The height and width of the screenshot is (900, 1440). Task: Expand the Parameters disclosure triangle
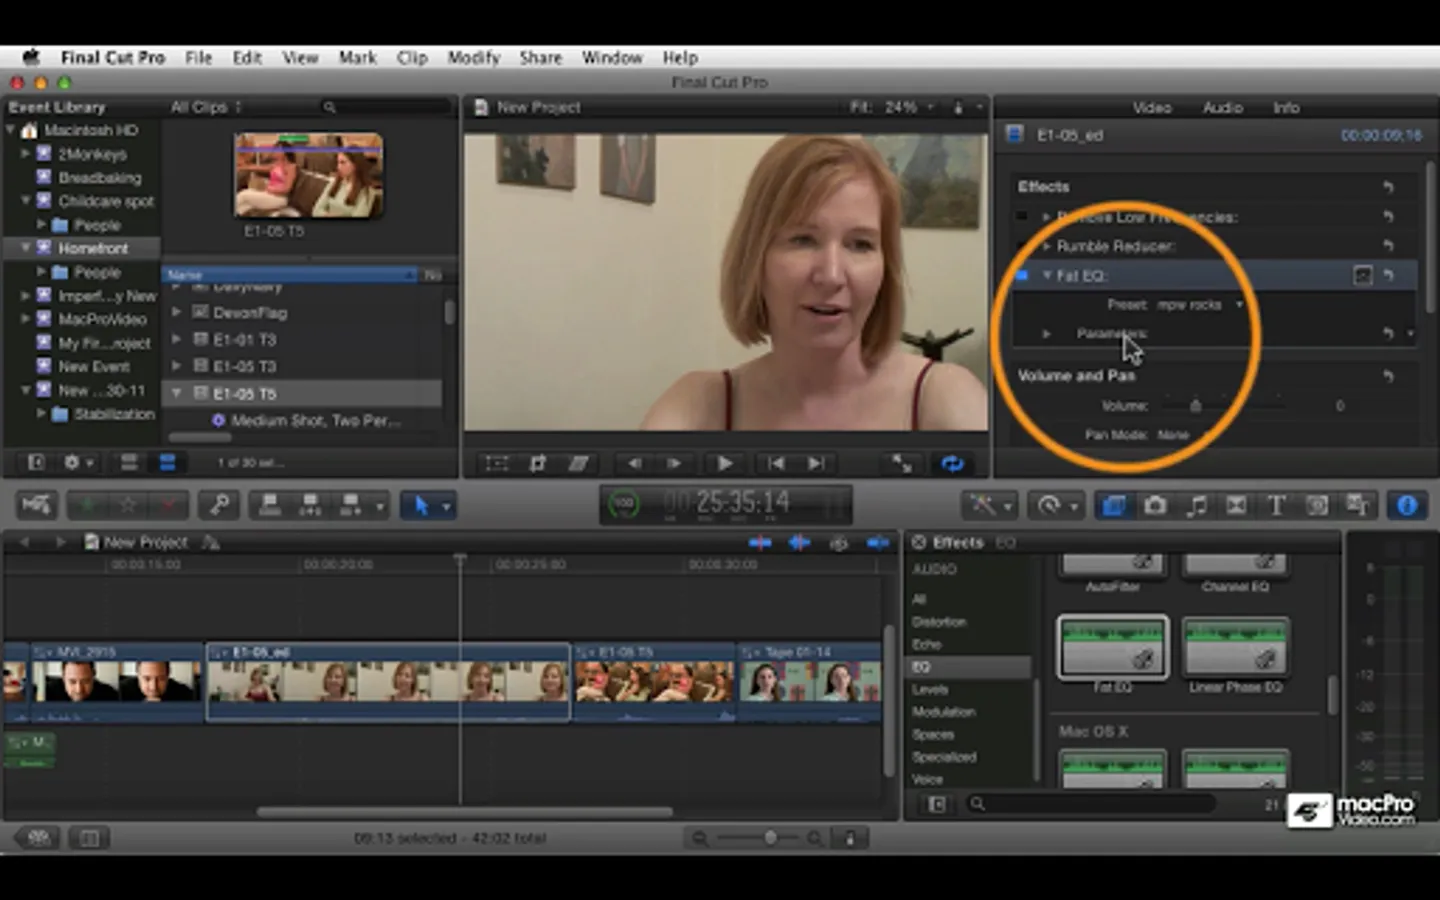[1046, 334]
